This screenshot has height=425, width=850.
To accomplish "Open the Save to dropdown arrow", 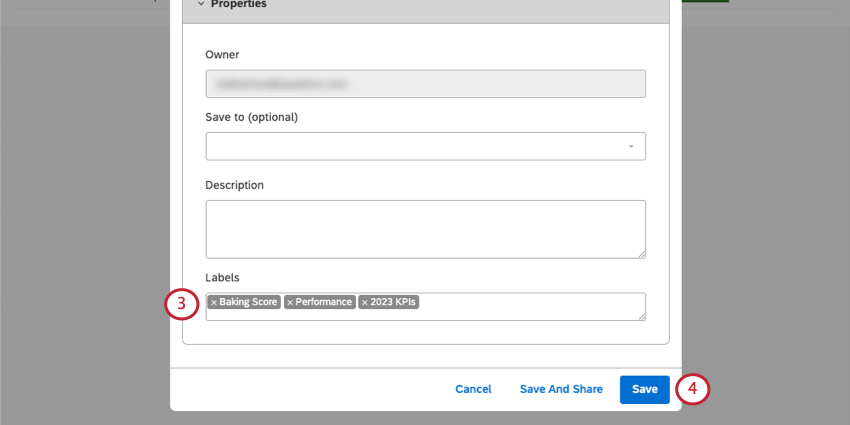I will (x=631, y=146).
